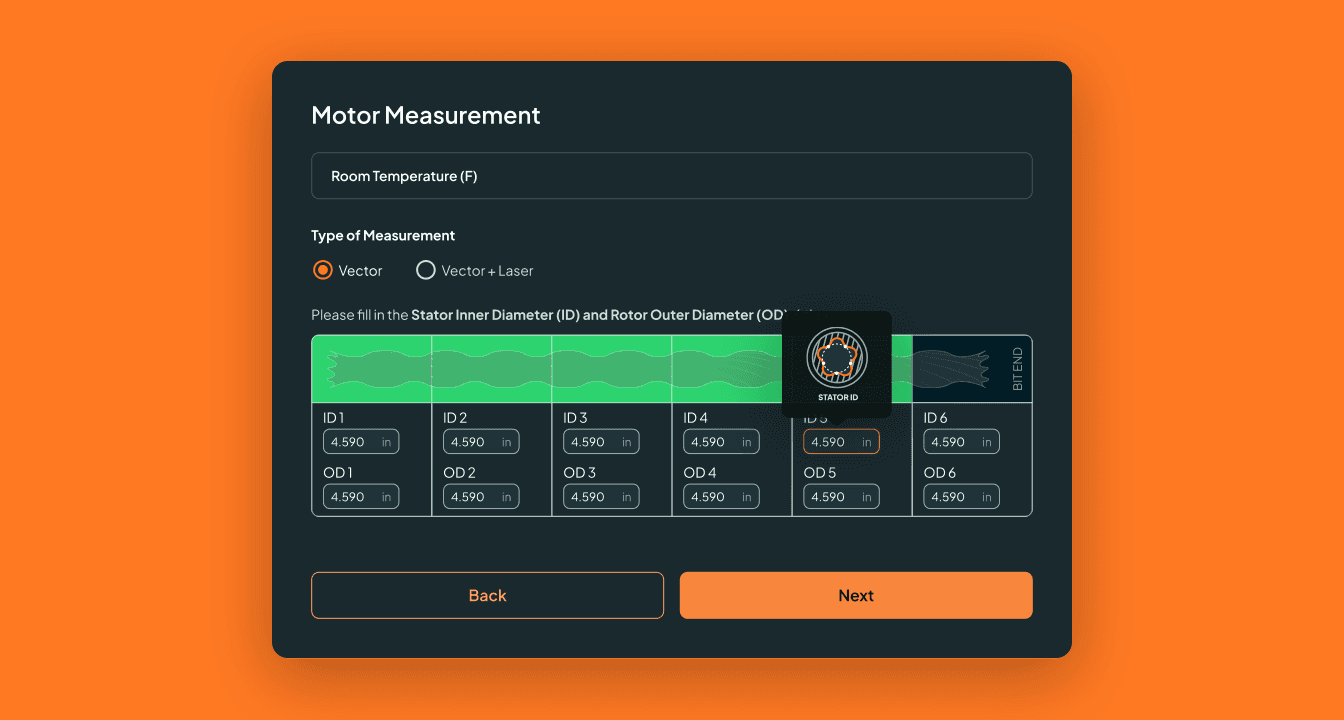Click the ID 4 input field

[x=721, y=442]
